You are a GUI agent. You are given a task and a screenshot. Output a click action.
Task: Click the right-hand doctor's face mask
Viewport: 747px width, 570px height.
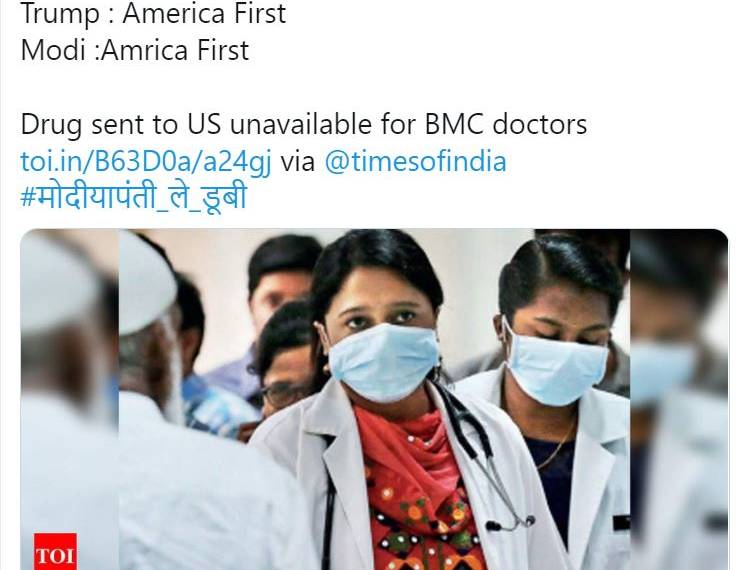[555, 366]
